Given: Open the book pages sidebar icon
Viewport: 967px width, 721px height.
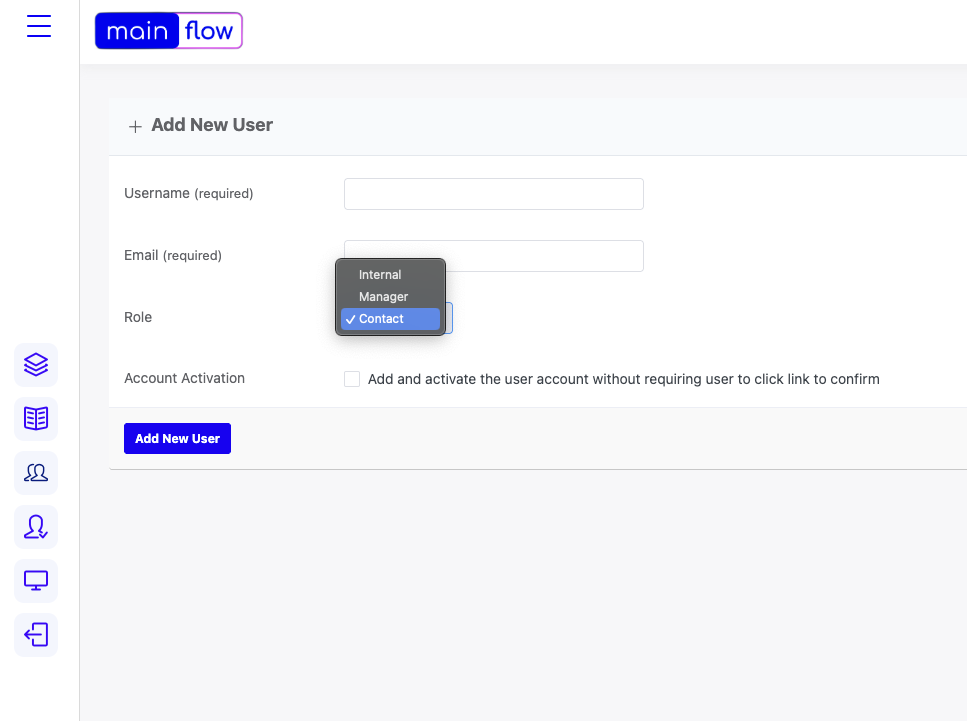Looking at the screenshot, I should coord(36,419).
